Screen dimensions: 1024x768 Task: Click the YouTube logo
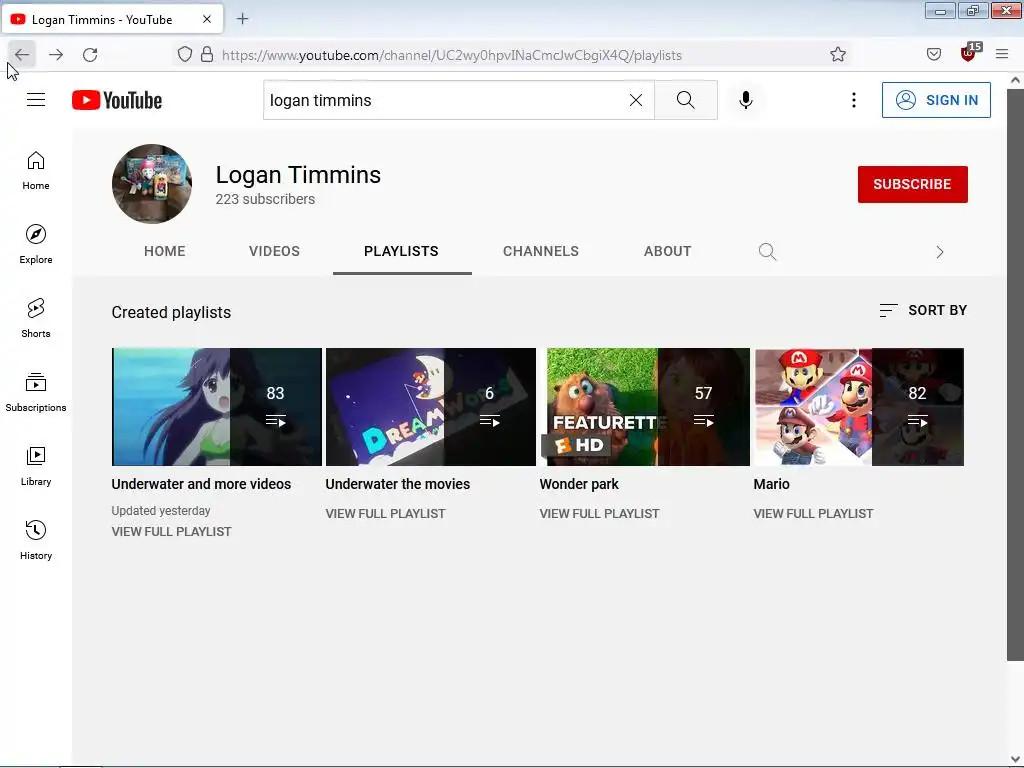coord(117,100)
